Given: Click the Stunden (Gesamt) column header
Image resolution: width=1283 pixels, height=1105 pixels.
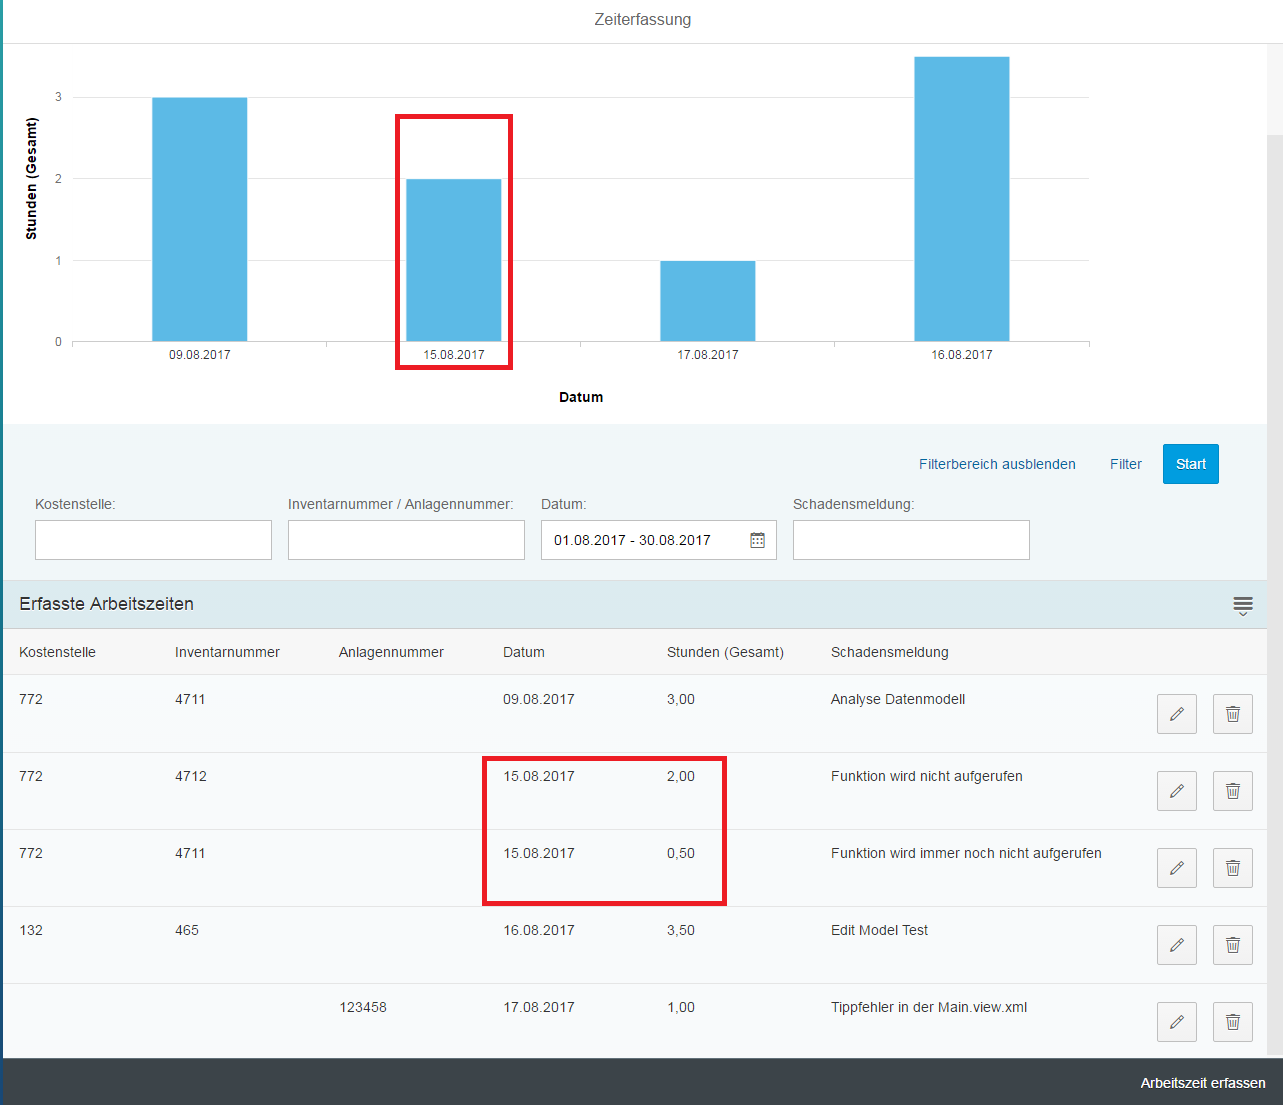Looking at the screenshot, I should (x=725, y=652).
